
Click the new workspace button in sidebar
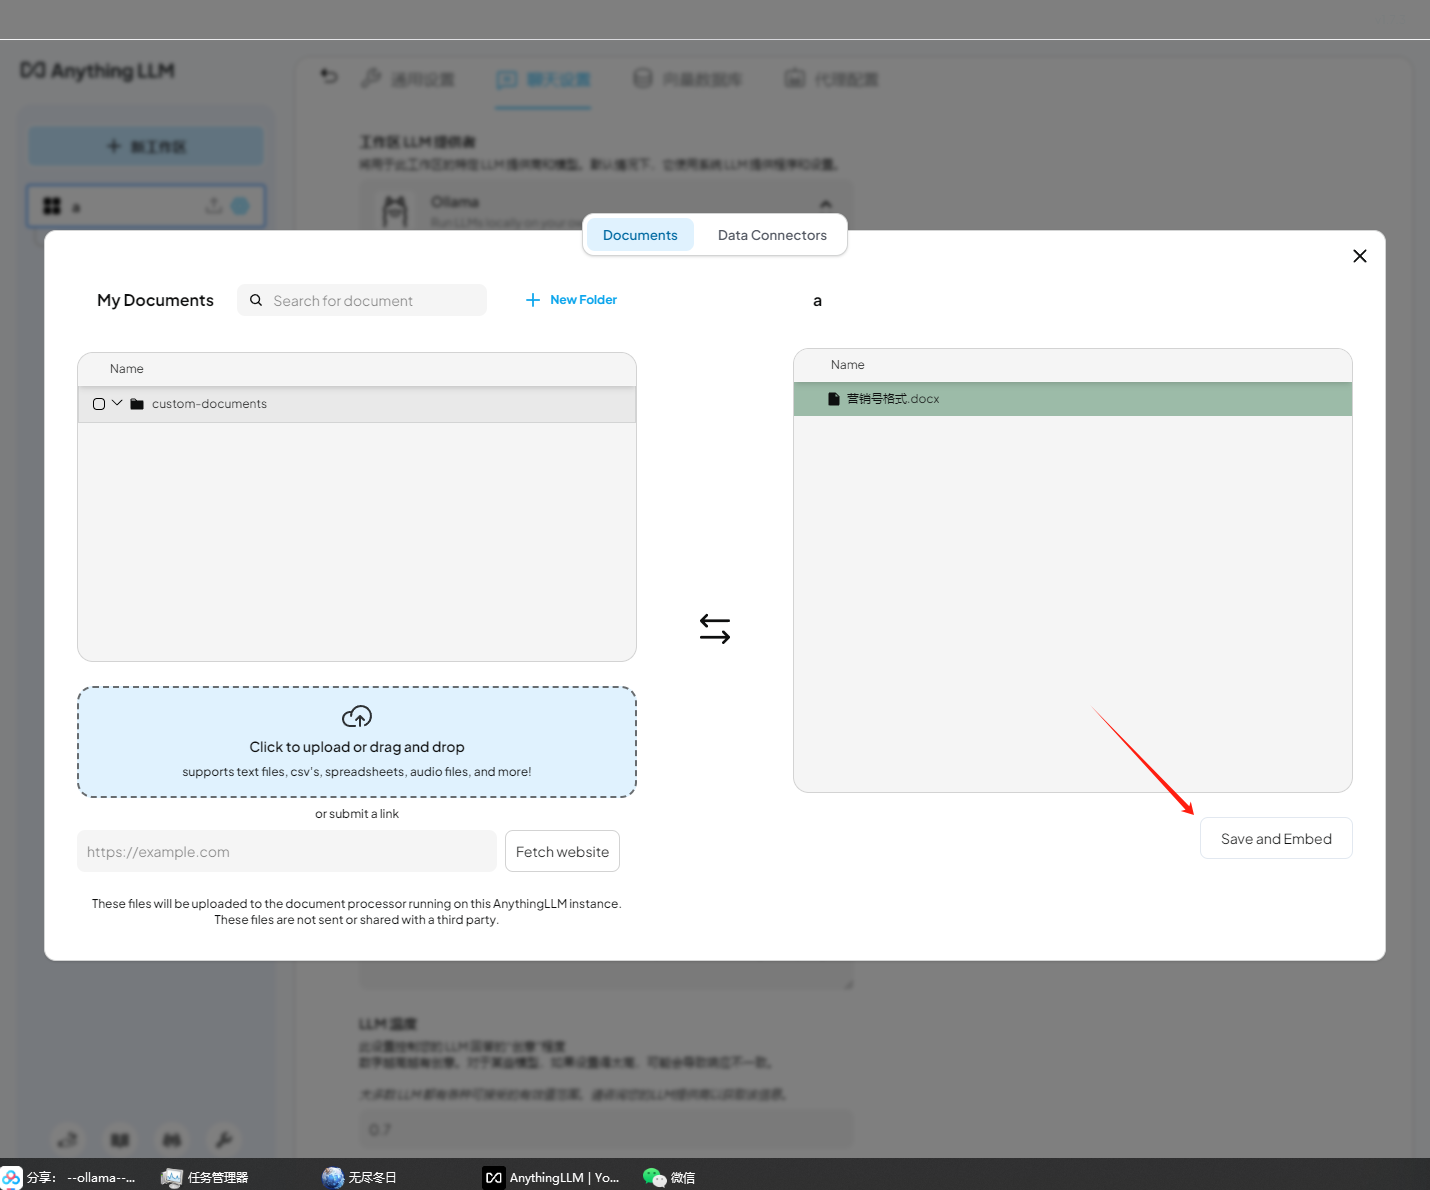click(x=146, y=146)
